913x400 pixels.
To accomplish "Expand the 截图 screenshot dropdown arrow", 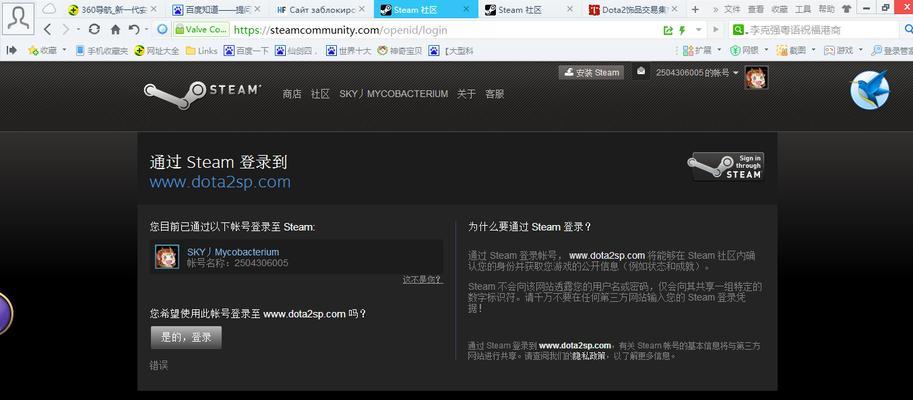I will point(813,51).
